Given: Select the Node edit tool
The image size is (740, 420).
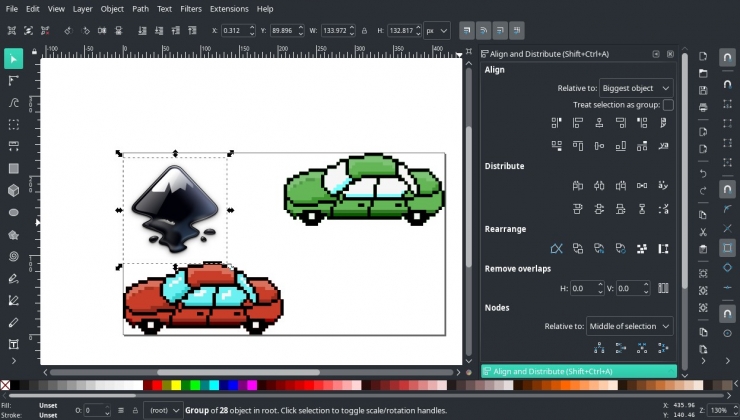Looking at the screenshot, I should 13,81.
